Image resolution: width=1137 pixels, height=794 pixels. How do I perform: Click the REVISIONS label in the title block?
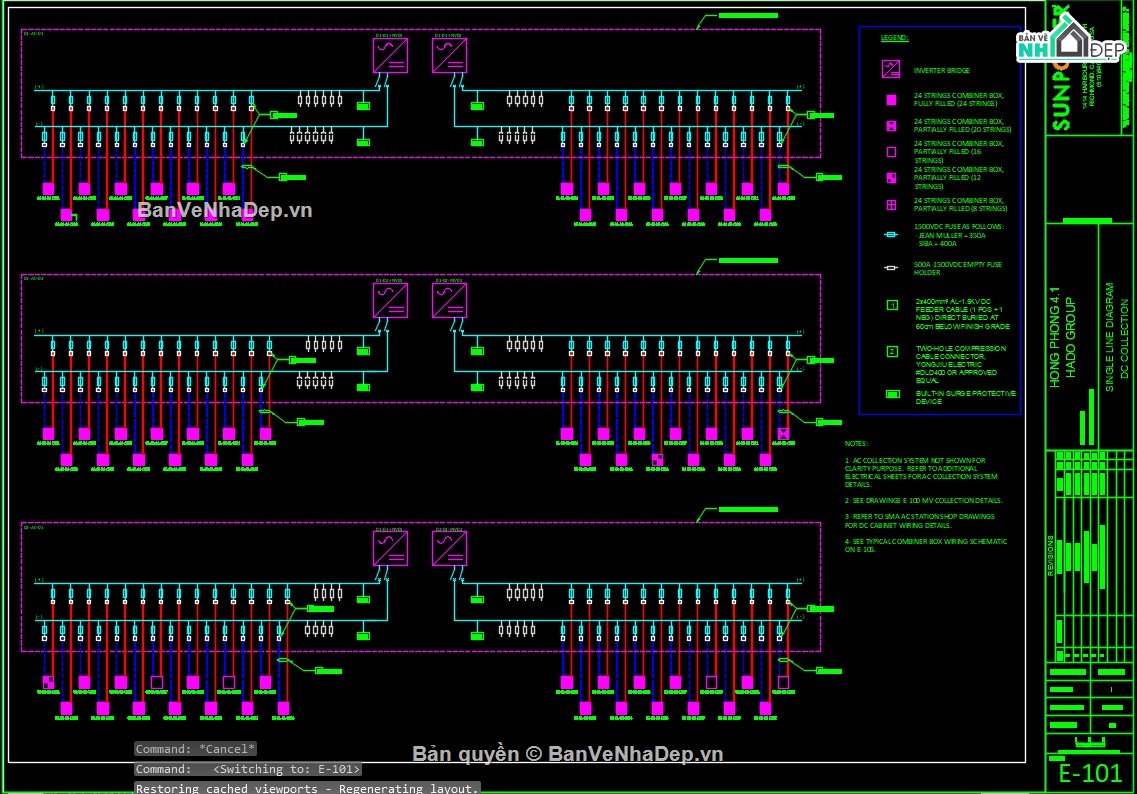pos(1051,557)
